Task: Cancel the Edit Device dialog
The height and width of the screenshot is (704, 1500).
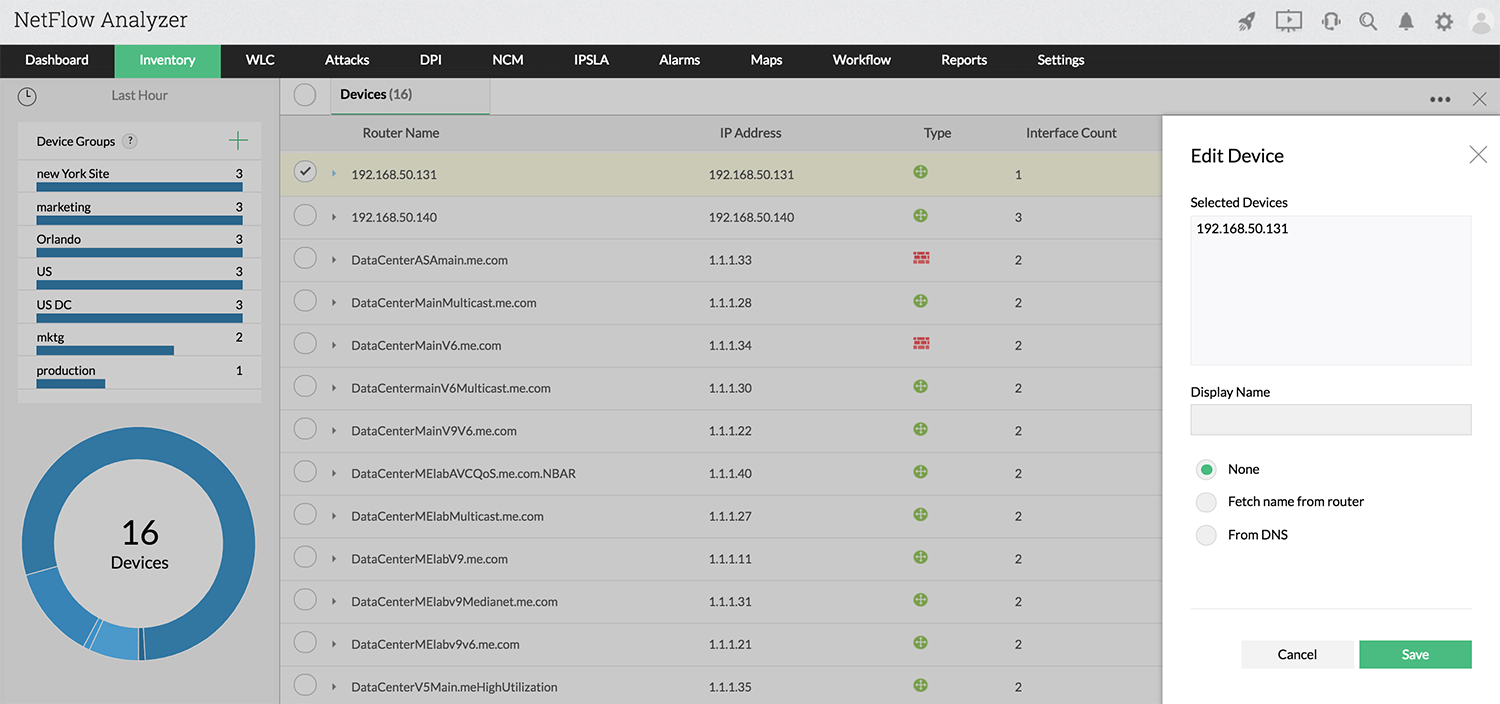Action: click(x=1297, y=654)
